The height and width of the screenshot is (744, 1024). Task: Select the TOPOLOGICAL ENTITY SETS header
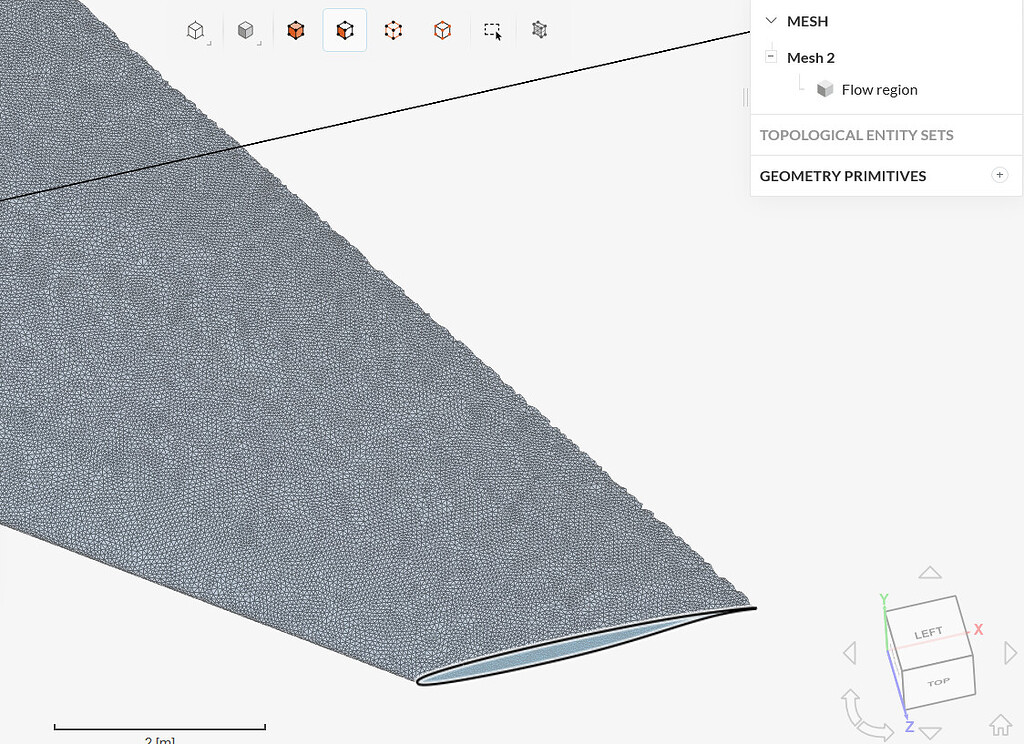[857, 135]
